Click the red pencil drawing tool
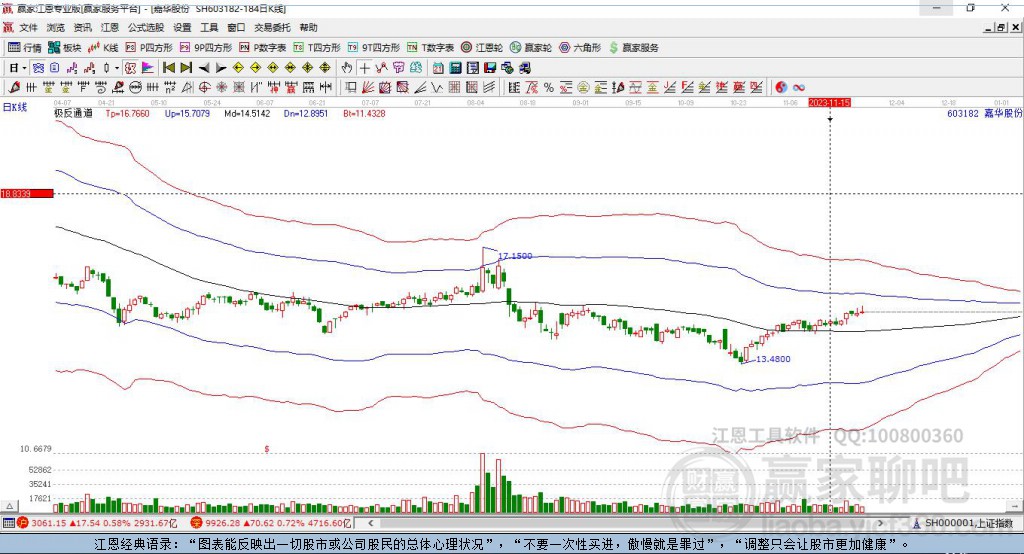Screen dimensions: 1024x554 coord(14,88)
